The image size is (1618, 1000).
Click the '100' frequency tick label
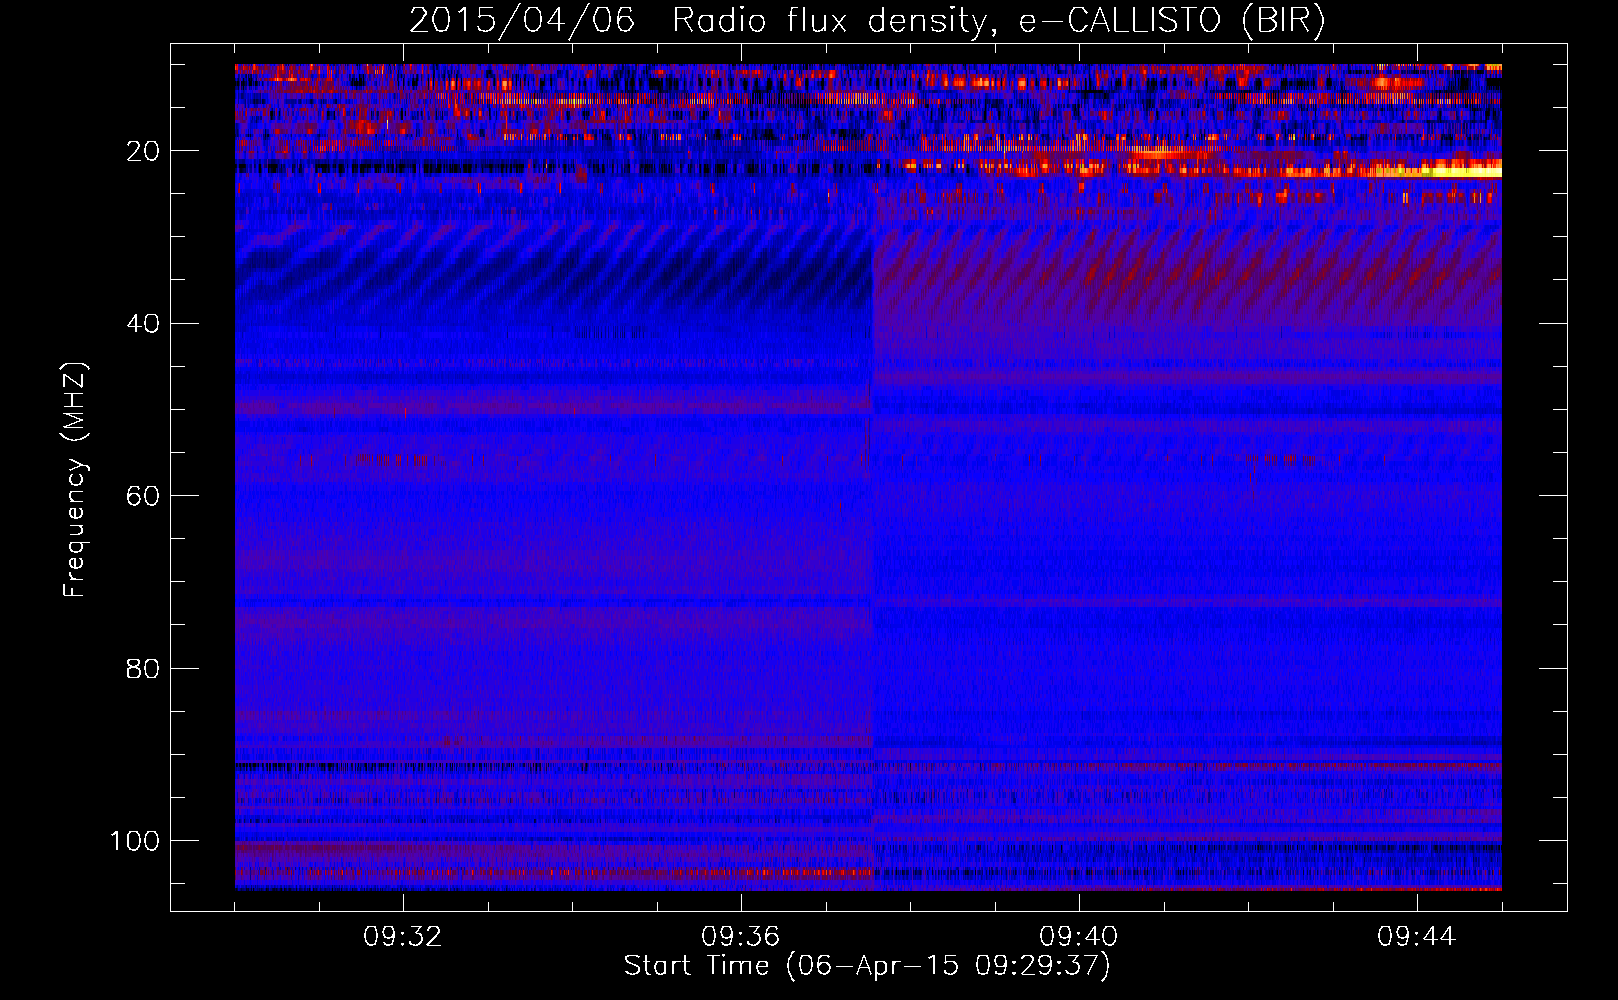point(135,841)
